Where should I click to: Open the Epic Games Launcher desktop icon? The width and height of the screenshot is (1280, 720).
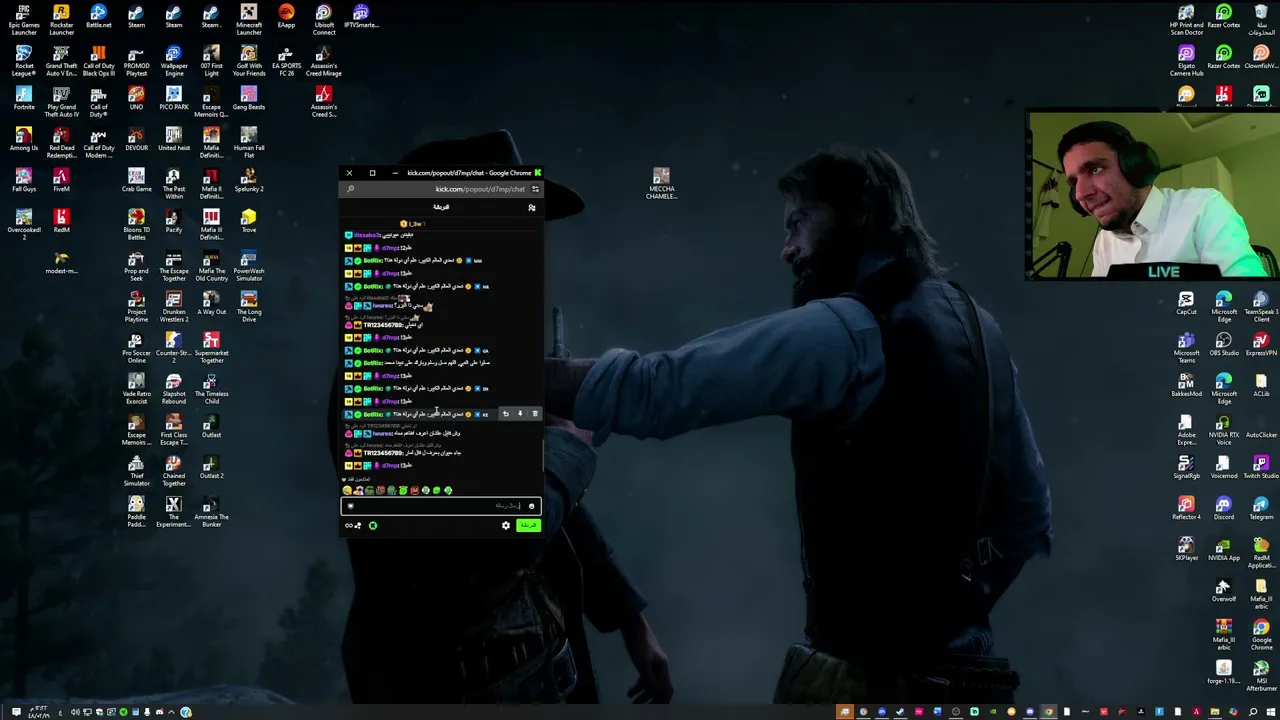[x=24, y=19]
